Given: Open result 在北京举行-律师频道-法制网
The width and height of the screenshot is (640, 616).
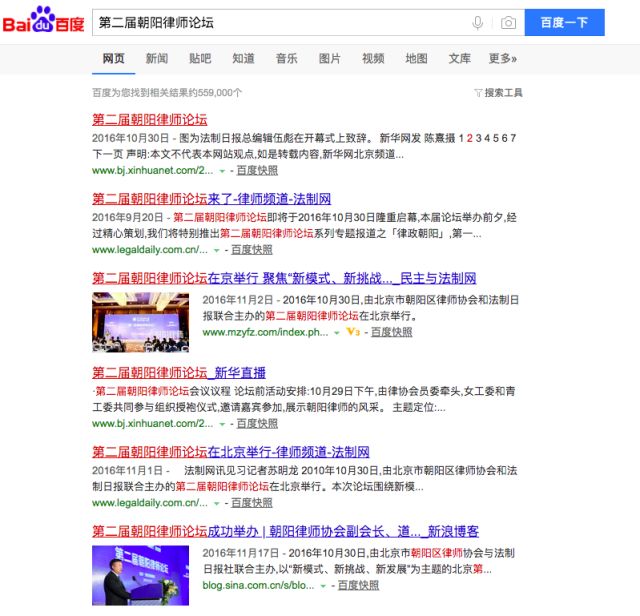Looking at the screenshot, I should pyautogui.click(x=231, y=452).
